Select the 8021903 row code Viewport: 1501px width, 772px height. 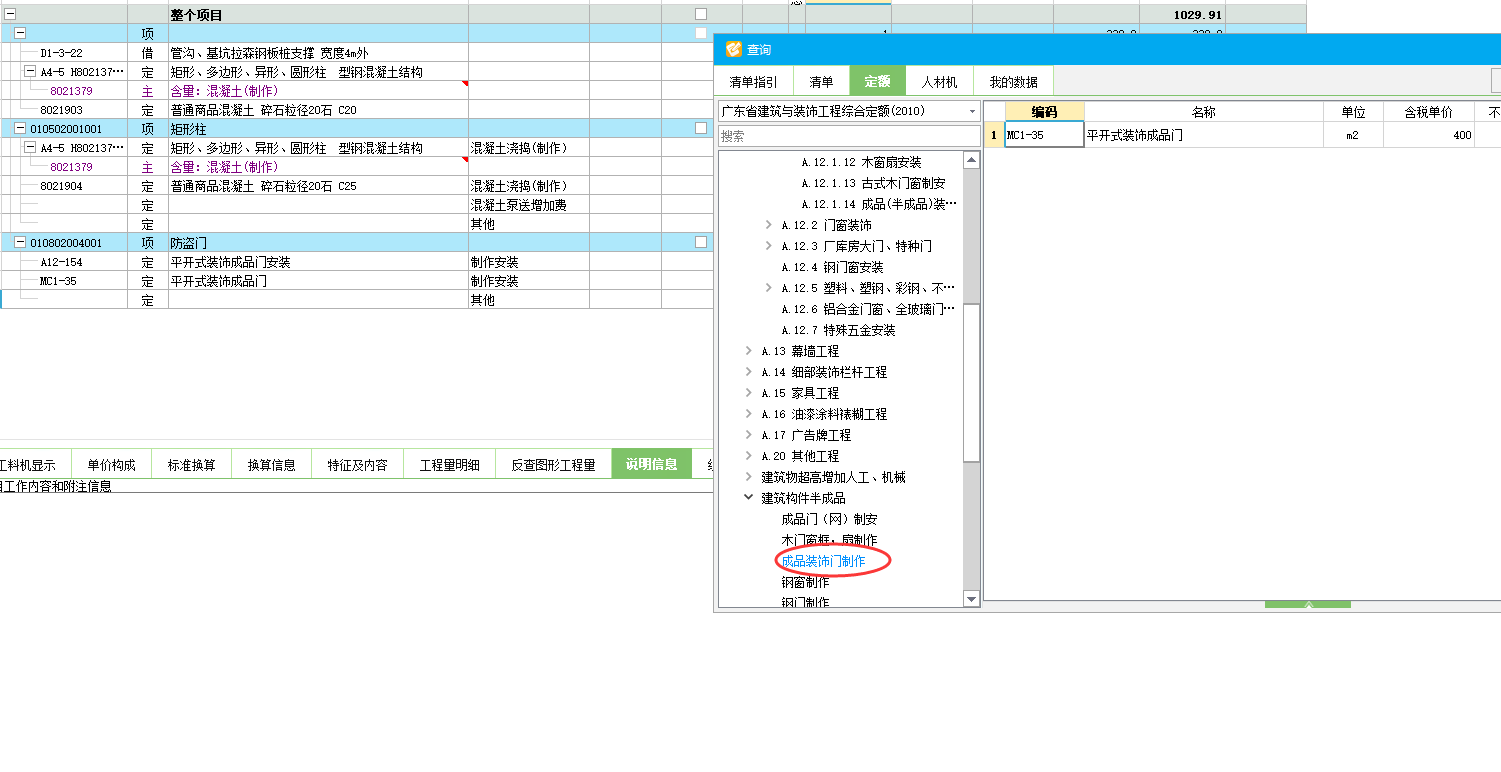point(61,110)
